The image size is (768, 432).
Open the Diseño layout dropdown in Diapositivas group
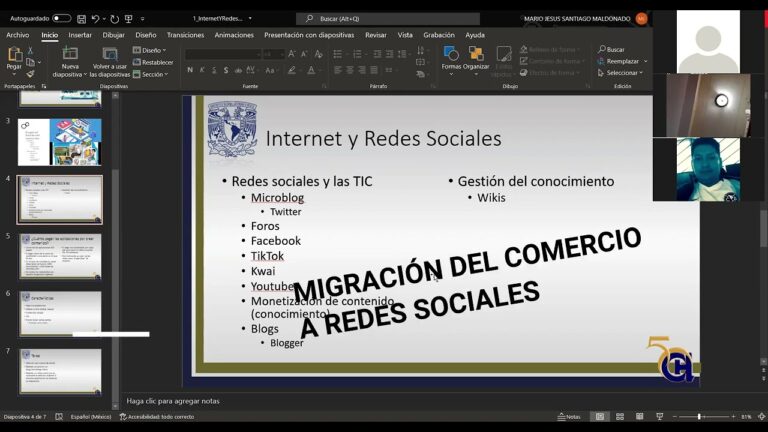(149, 50)
